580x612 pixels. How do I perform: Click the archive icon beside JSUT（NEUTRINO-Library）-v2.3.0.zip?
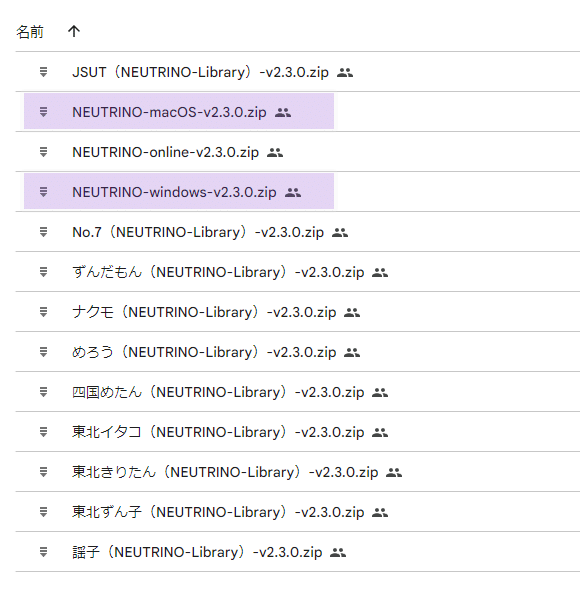tap(43, 72)
